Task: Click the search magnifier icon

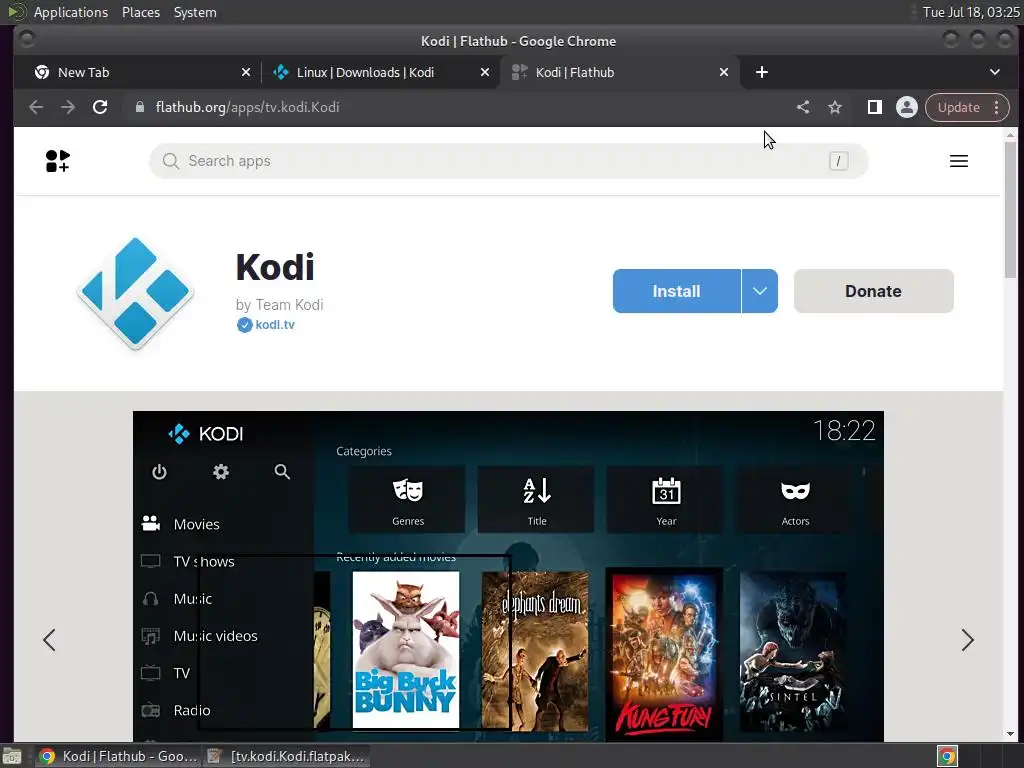Action: (170, 161)
